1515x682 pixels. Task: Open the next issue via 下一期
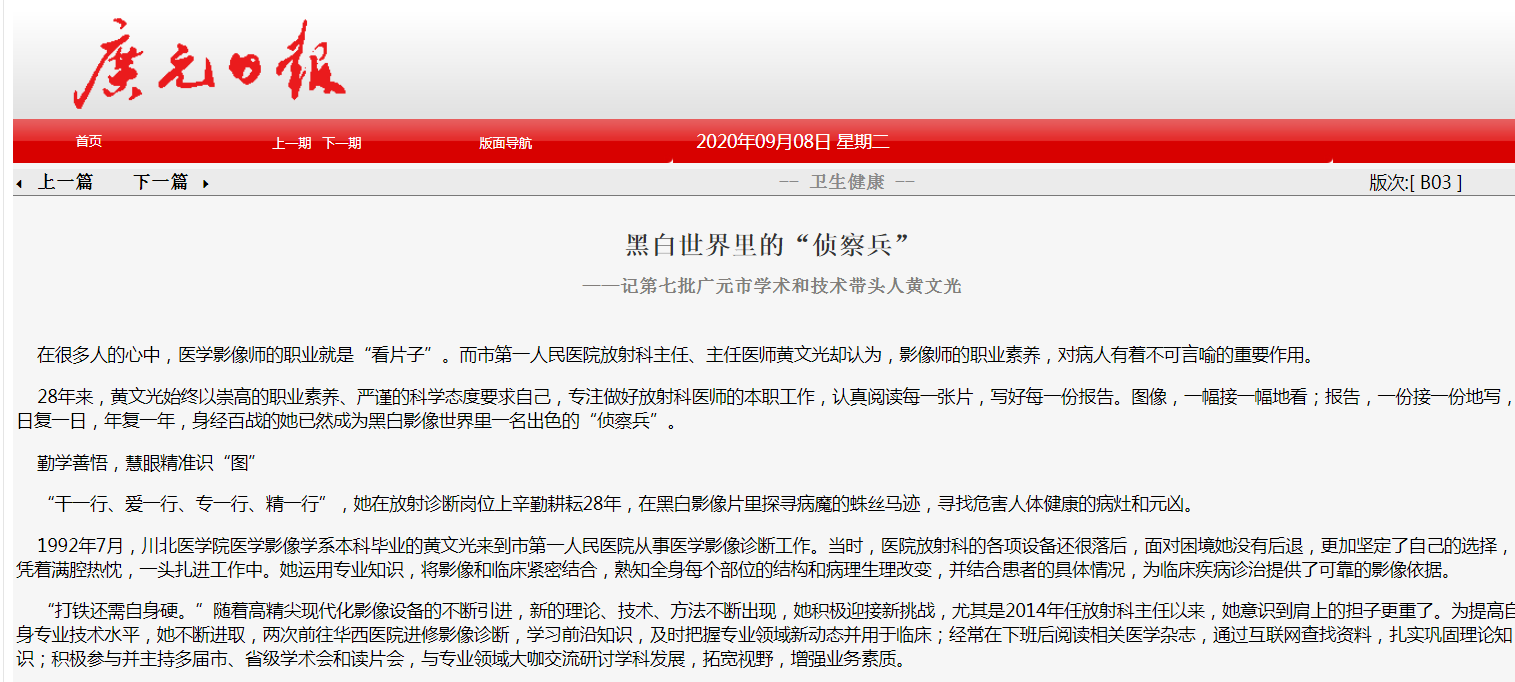tap(341, 143)
